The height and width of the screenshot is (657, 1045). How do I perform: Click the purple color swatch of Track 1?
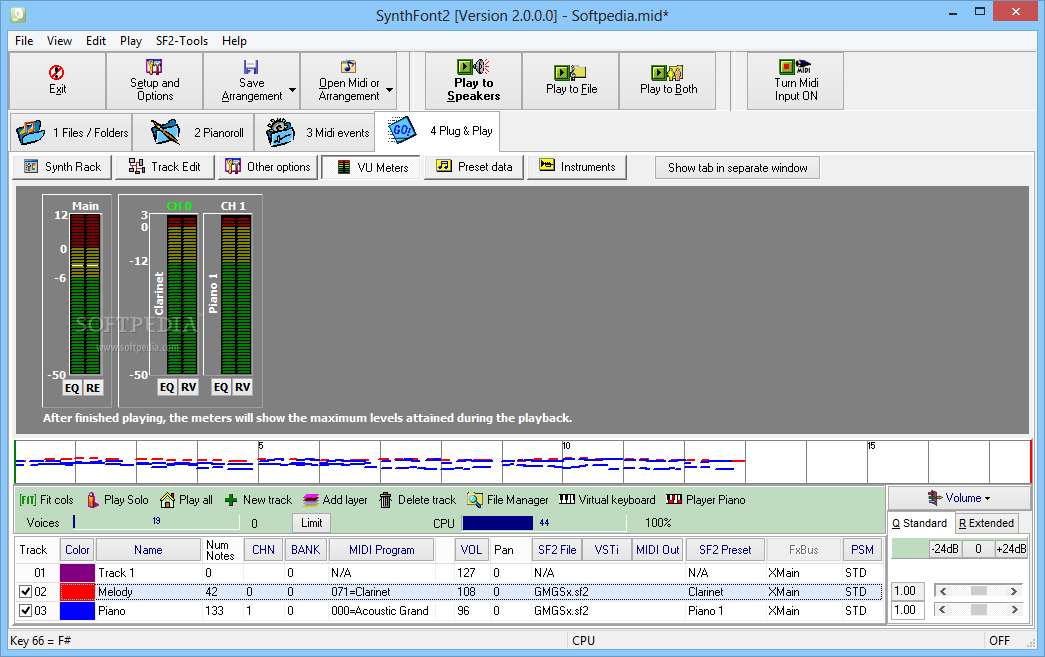[x=77, y=573]
